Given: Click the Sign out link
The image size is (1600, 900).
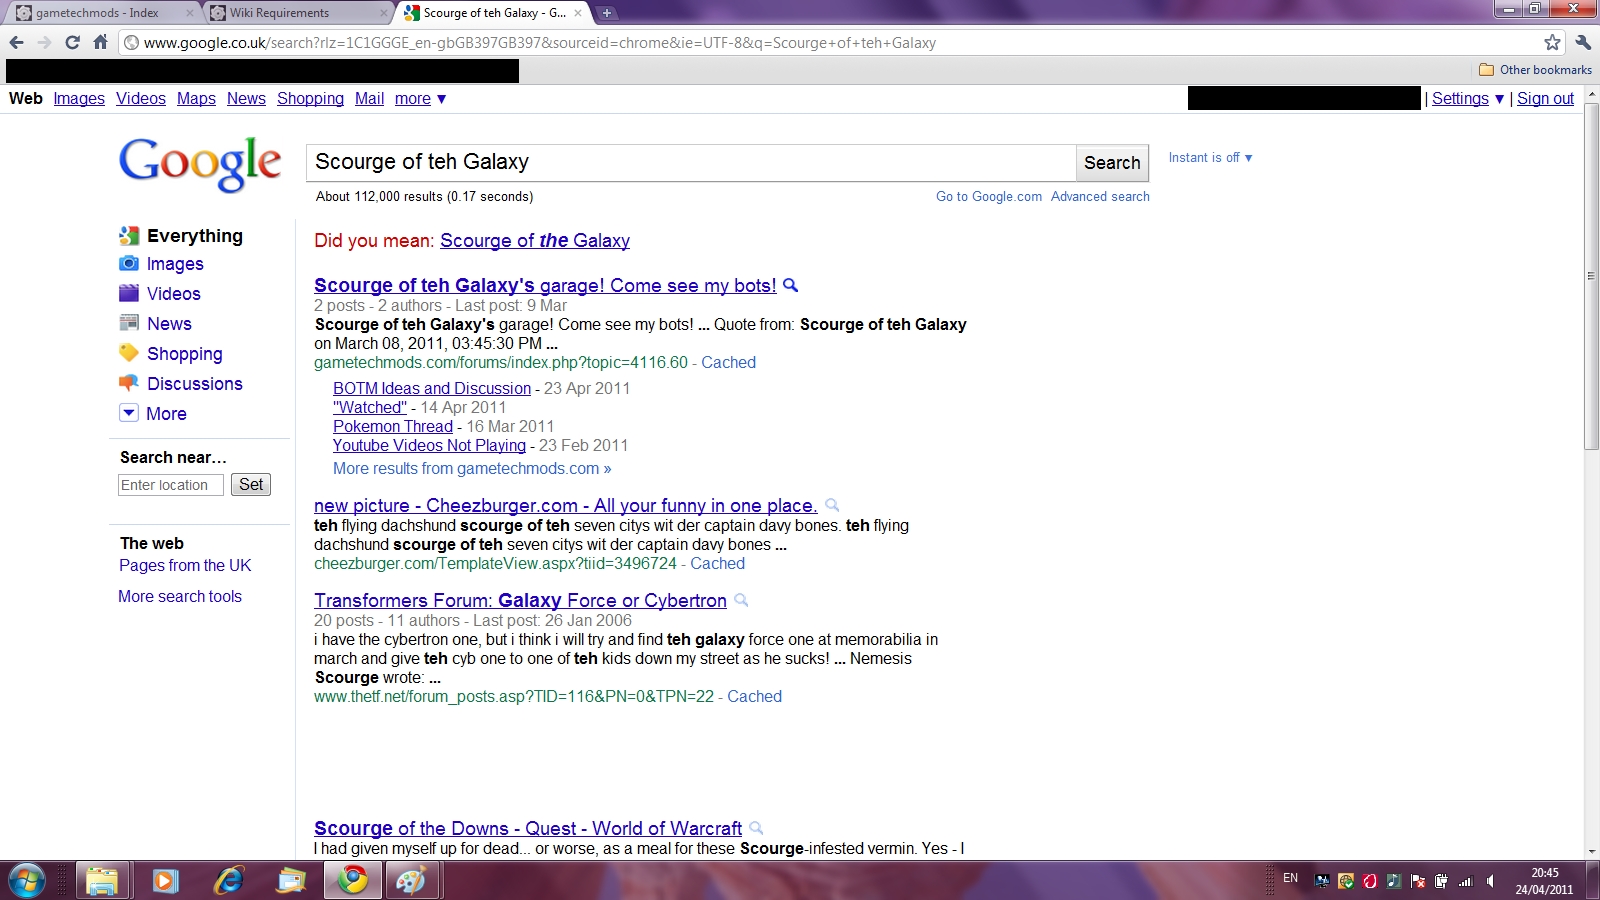Looking at the screenshot, I should 1545,98.
